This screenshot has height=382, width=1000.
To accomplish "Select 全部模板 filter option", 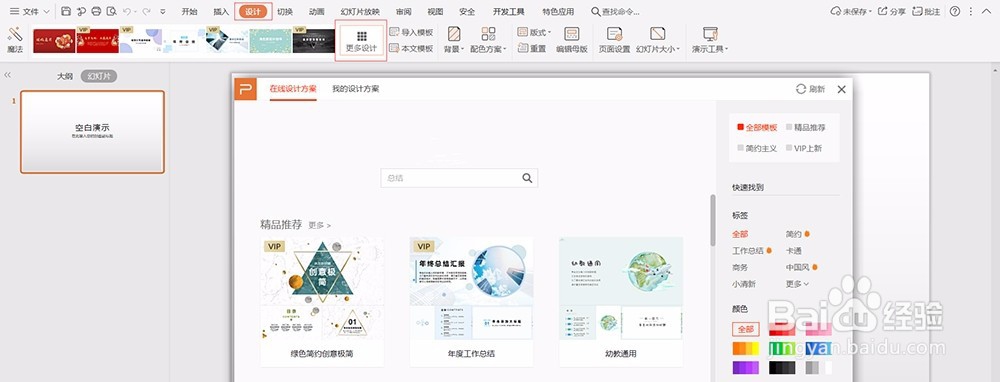I will point(757,128).
